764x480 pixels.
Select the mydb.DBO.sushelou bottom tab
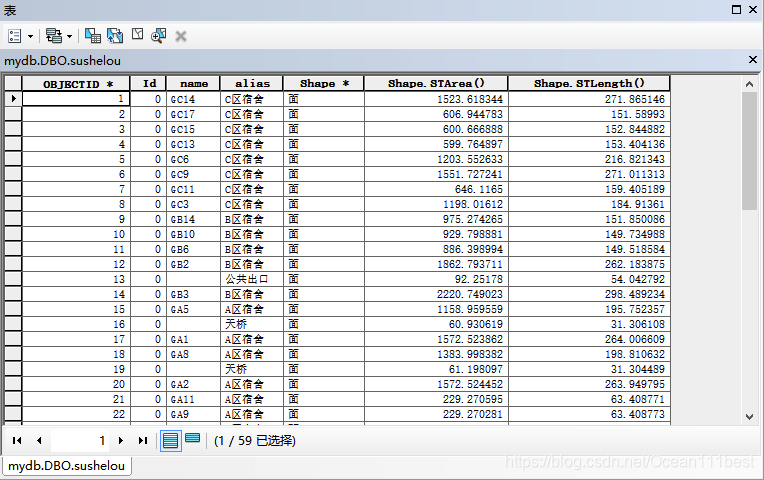tap(67, 466)
